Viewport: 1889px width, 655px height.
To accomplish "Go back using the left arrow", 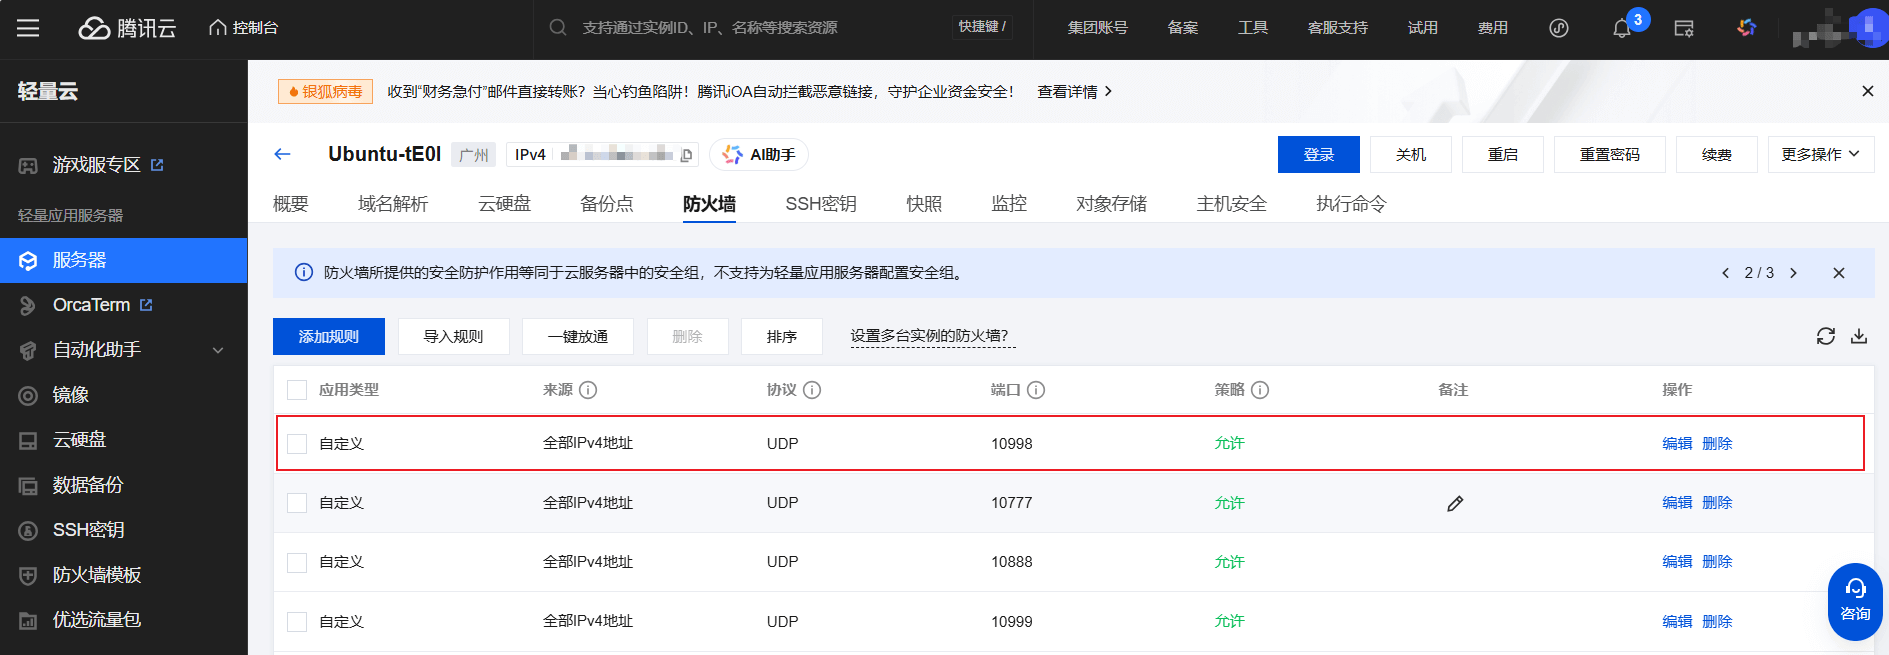I will [x=282, y=154].
